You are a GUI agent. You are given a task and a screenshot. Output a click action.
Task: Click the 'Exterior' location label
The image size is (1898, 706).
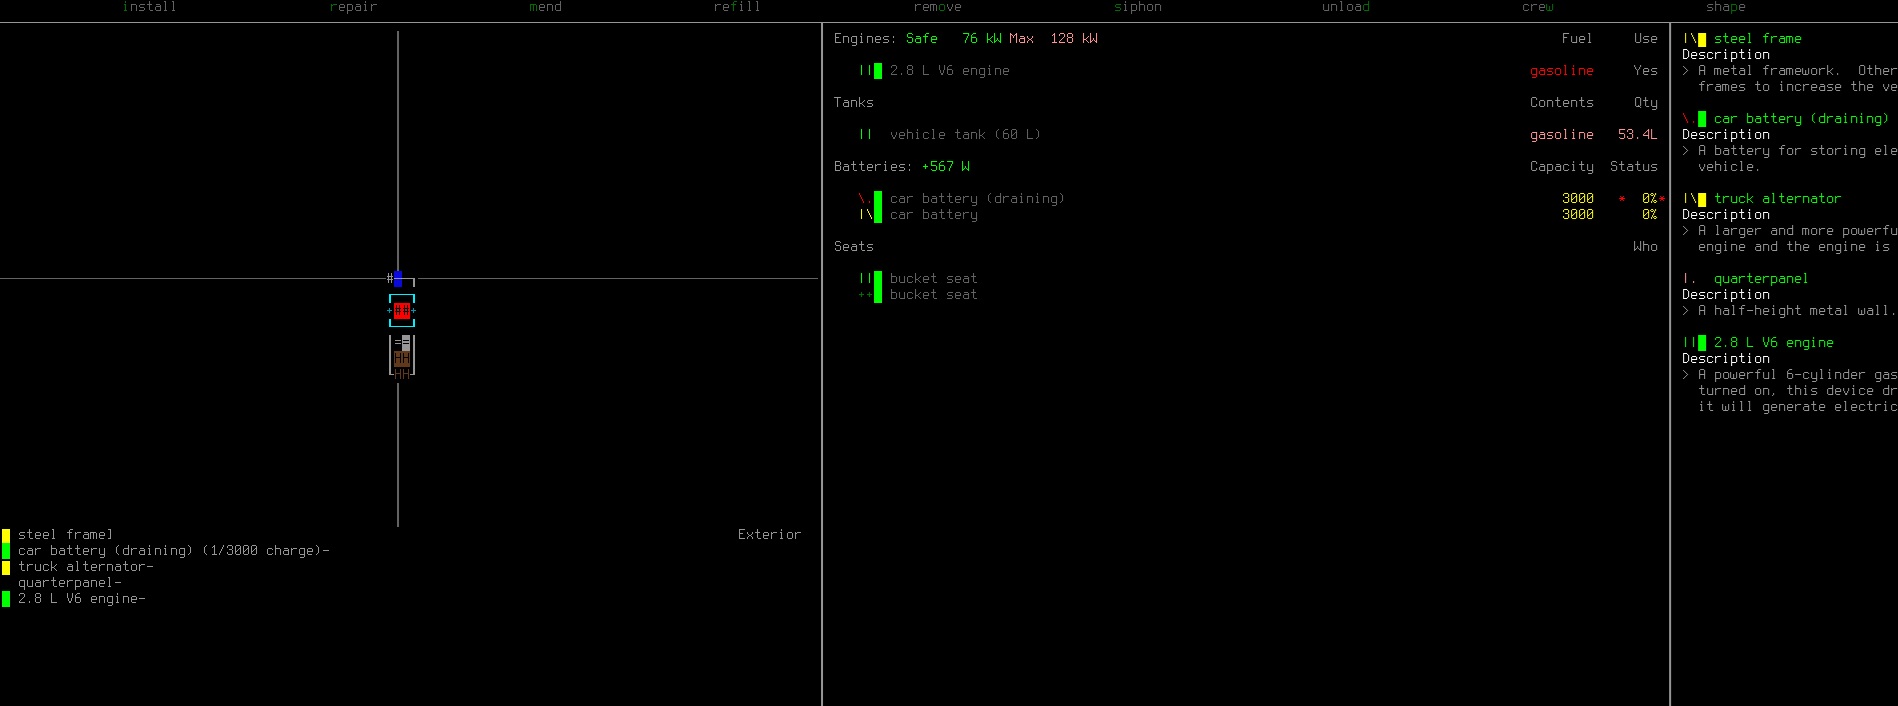[x=769, y=535]
